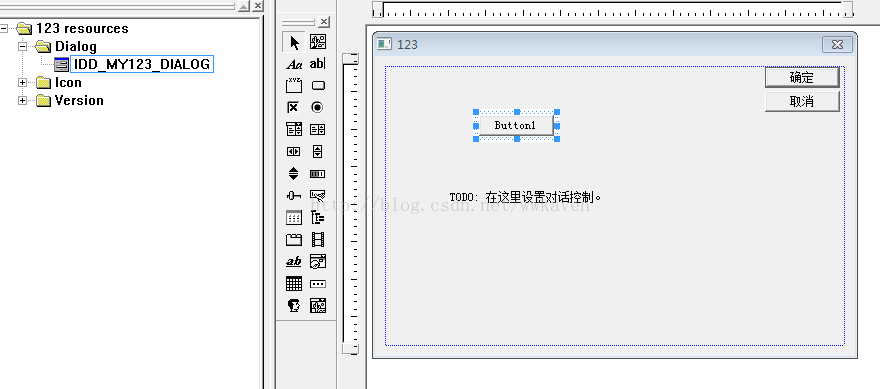Select the Dialog folder in resource tree
This screenshot has width=880, height=389.
coord(75,46)
